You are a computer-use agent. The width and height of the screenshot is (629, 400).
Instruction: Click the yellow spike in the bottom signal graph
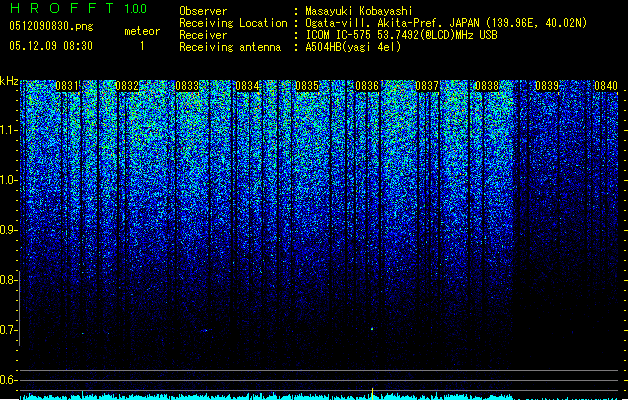click(x=373, y=394)
